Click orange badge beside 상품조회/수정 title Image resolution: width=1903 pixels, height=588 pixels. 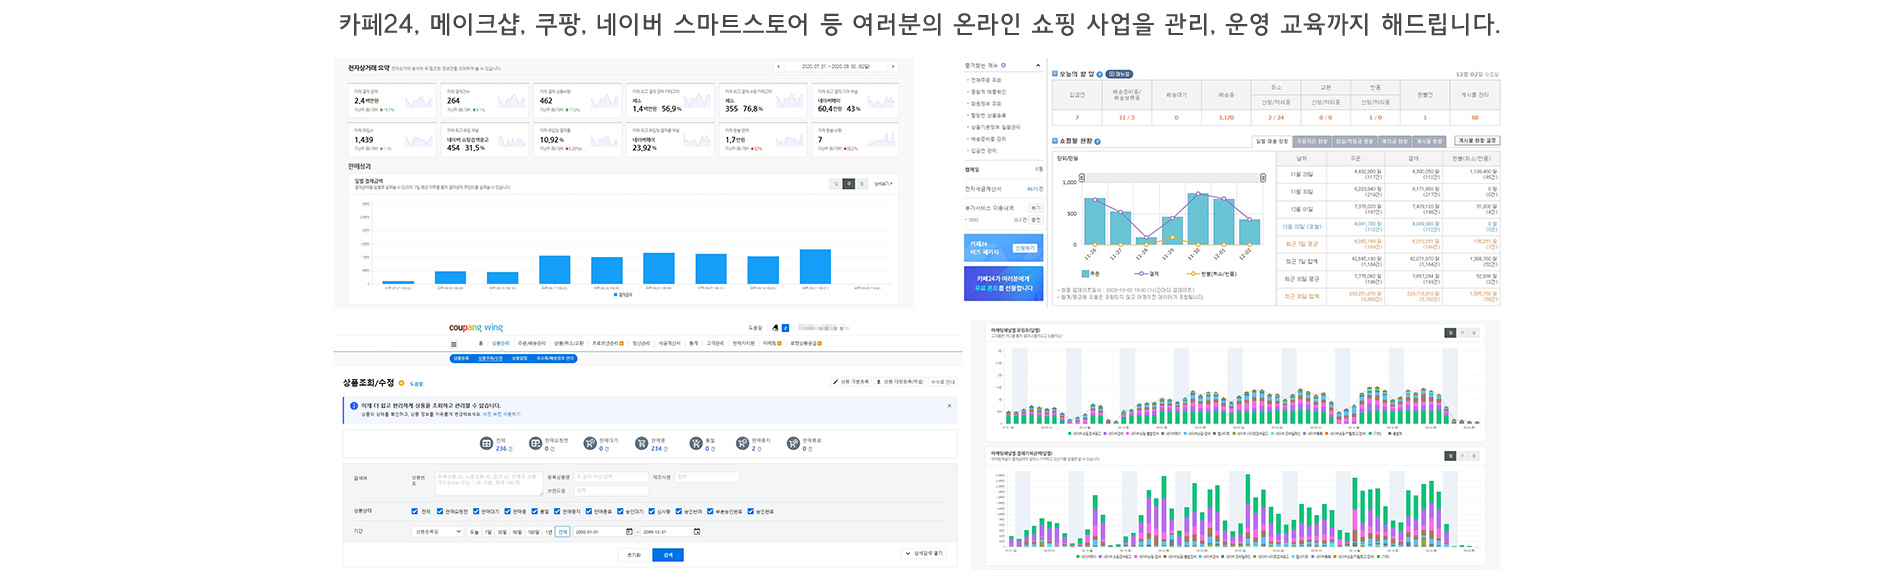point(402,383)
